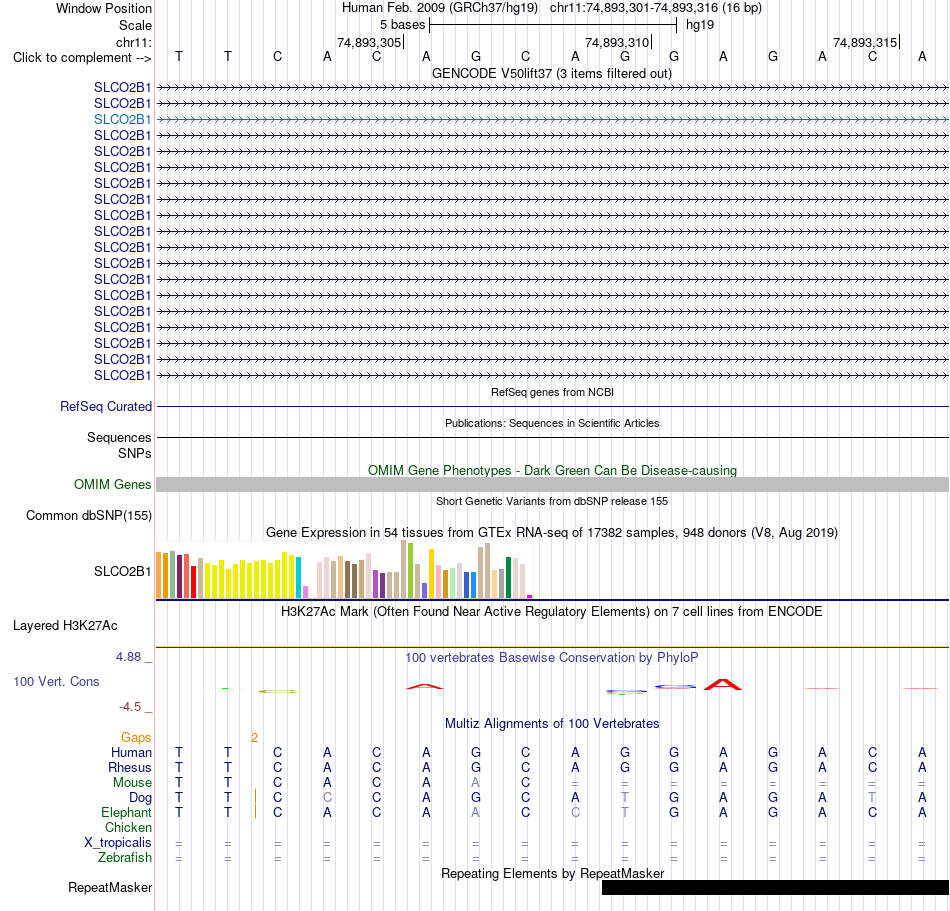Click OMIM Gene Phenotypes green title text

point(552,470)
